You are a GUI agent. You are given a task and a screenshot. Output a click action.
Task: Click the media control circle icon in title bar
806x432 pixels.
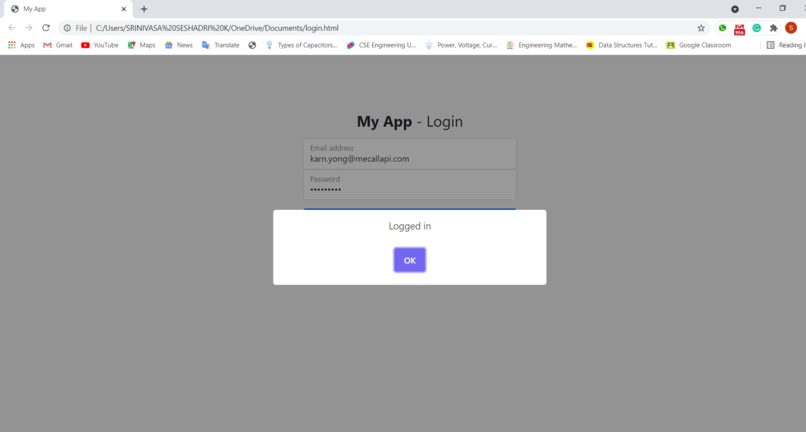click(735, 9)
